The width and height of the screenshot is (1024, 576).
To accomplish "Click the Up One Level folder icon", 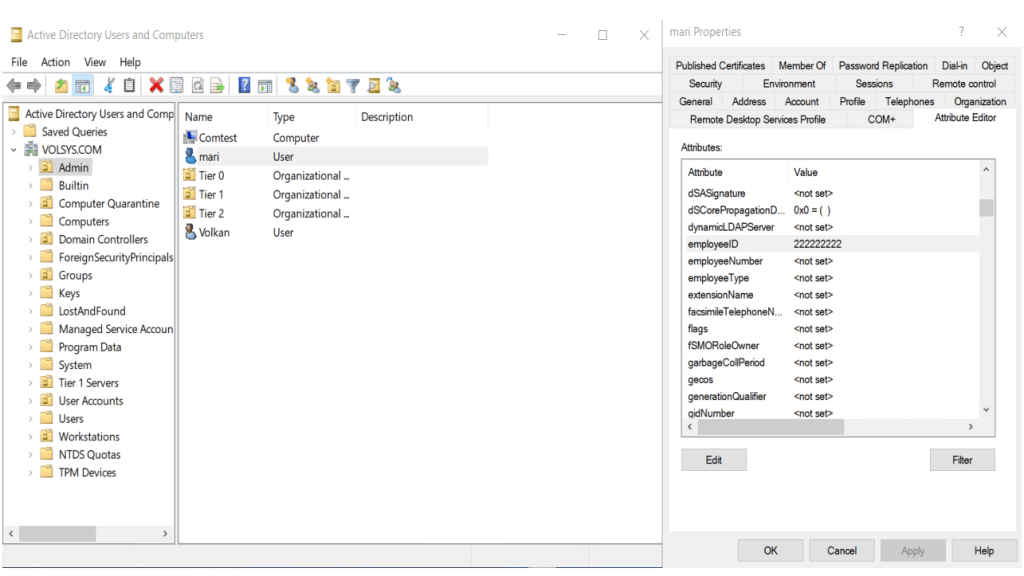I will pyautogui.click(x=62, y=86).
